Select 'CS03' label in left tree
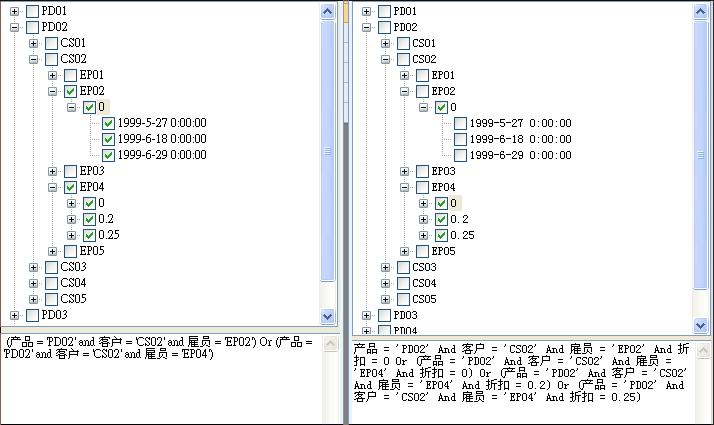 [x=73, y=267]
